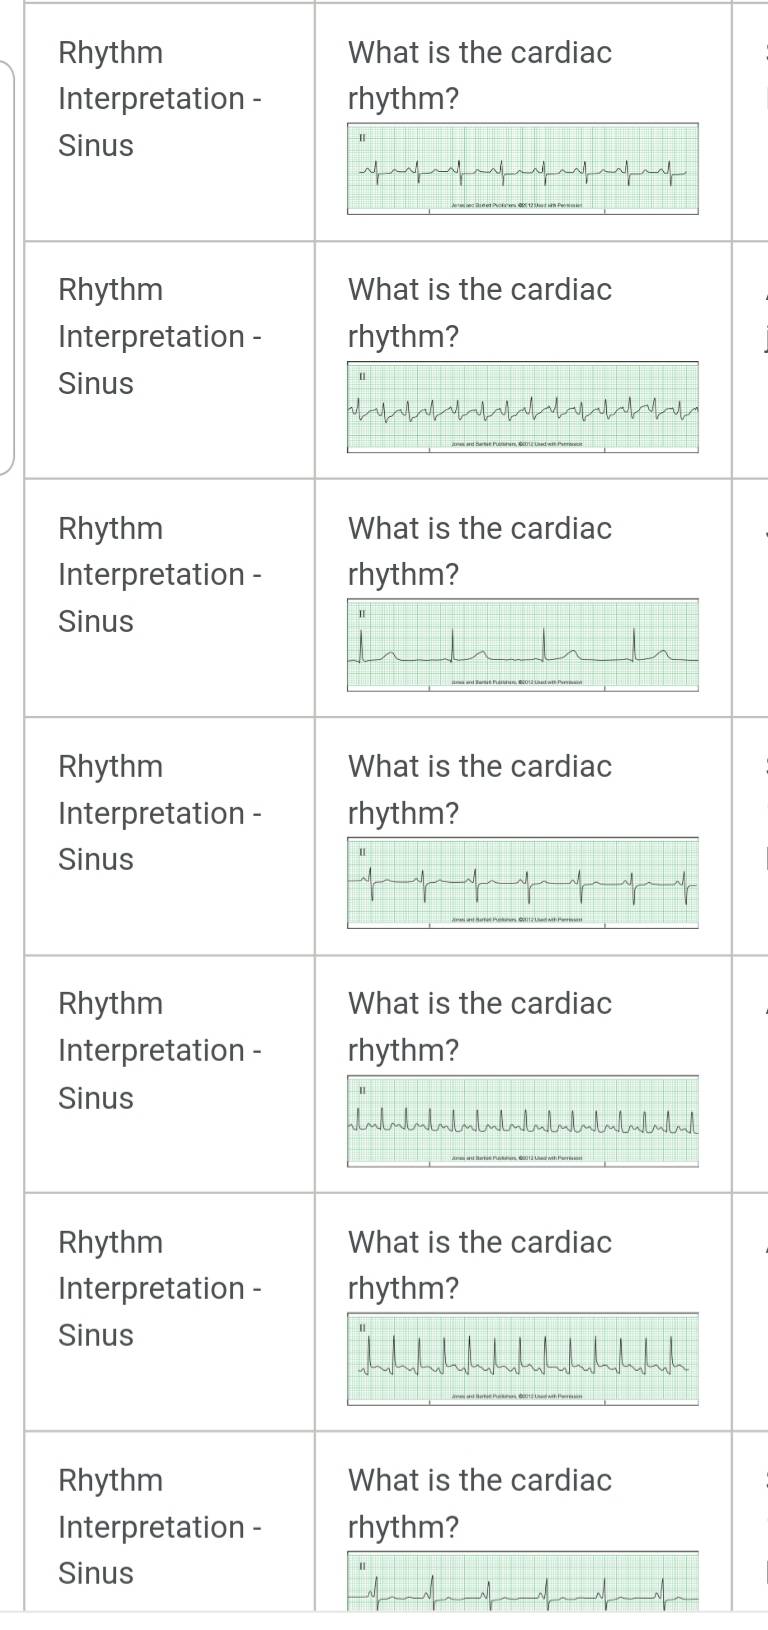The height and width of the screenshot is (1630, 768).
Task: Open the fifth ECG strip with rapid complexes
Action: coord(523,1120)
